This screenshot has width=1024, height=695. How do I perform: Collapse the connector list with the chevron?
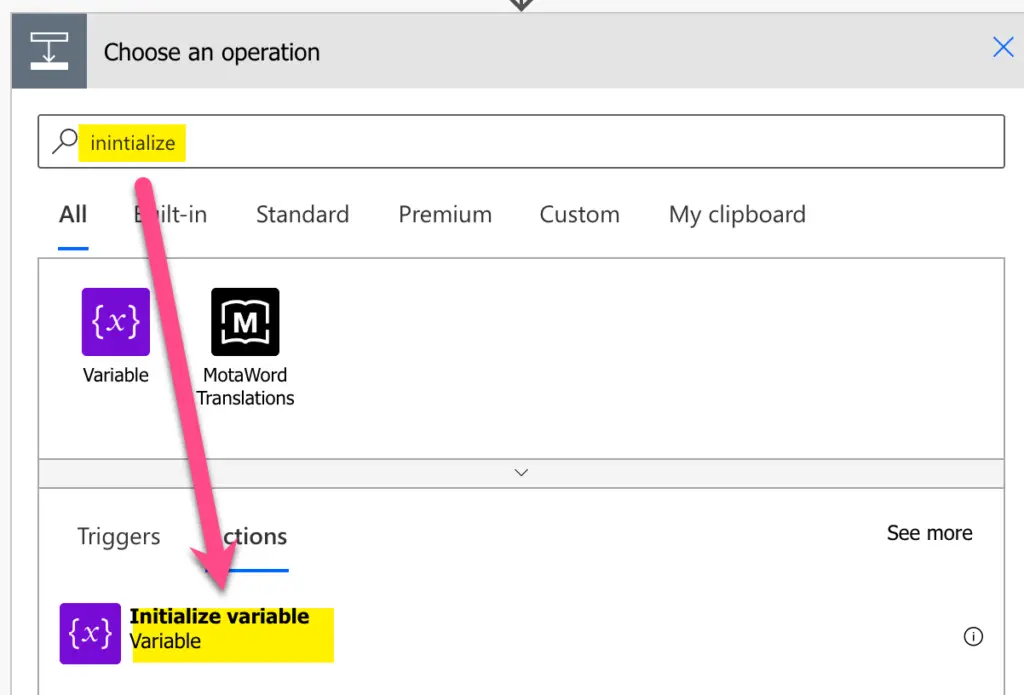520,472
